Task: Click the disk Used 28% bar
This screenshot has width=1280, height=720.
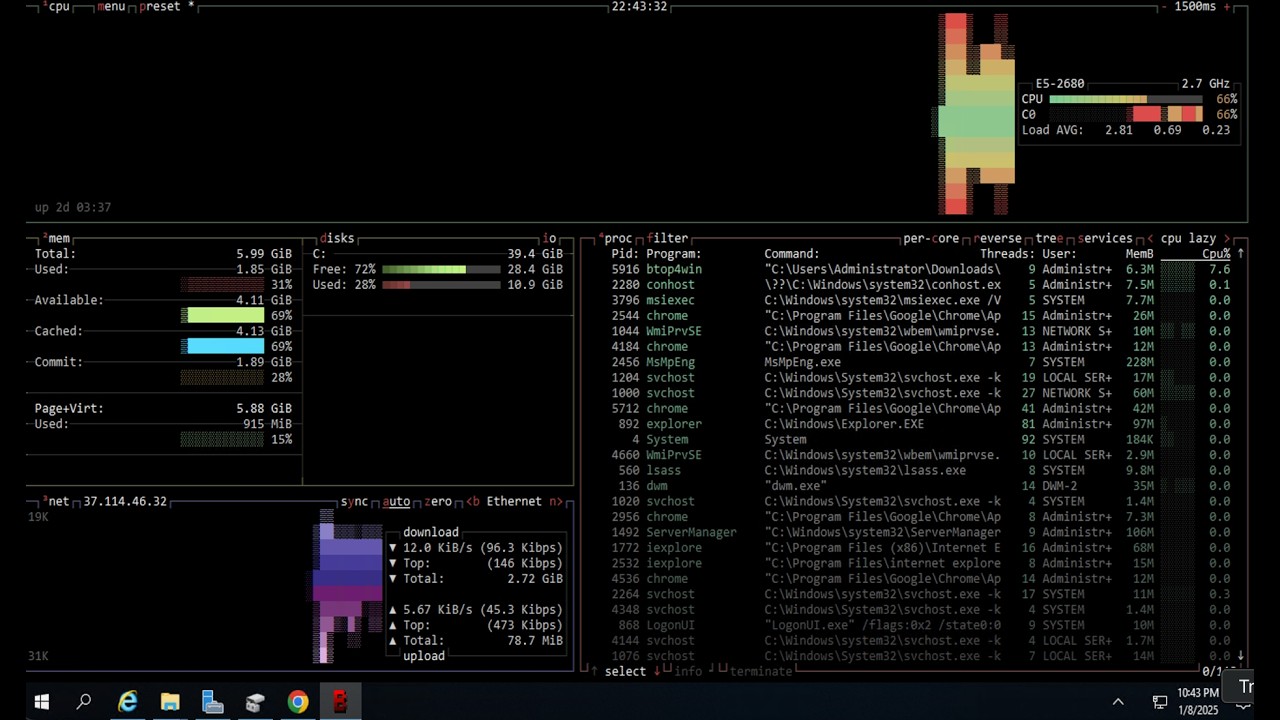Action: (x=441, y=285)
